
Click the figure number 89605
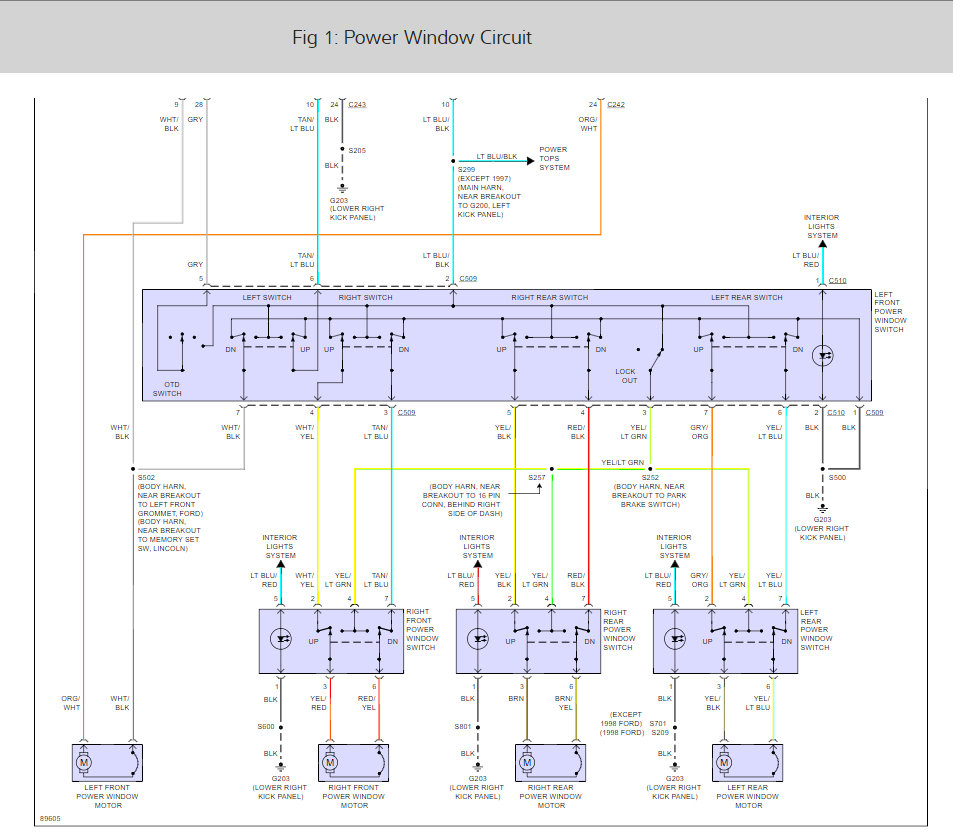50,819
